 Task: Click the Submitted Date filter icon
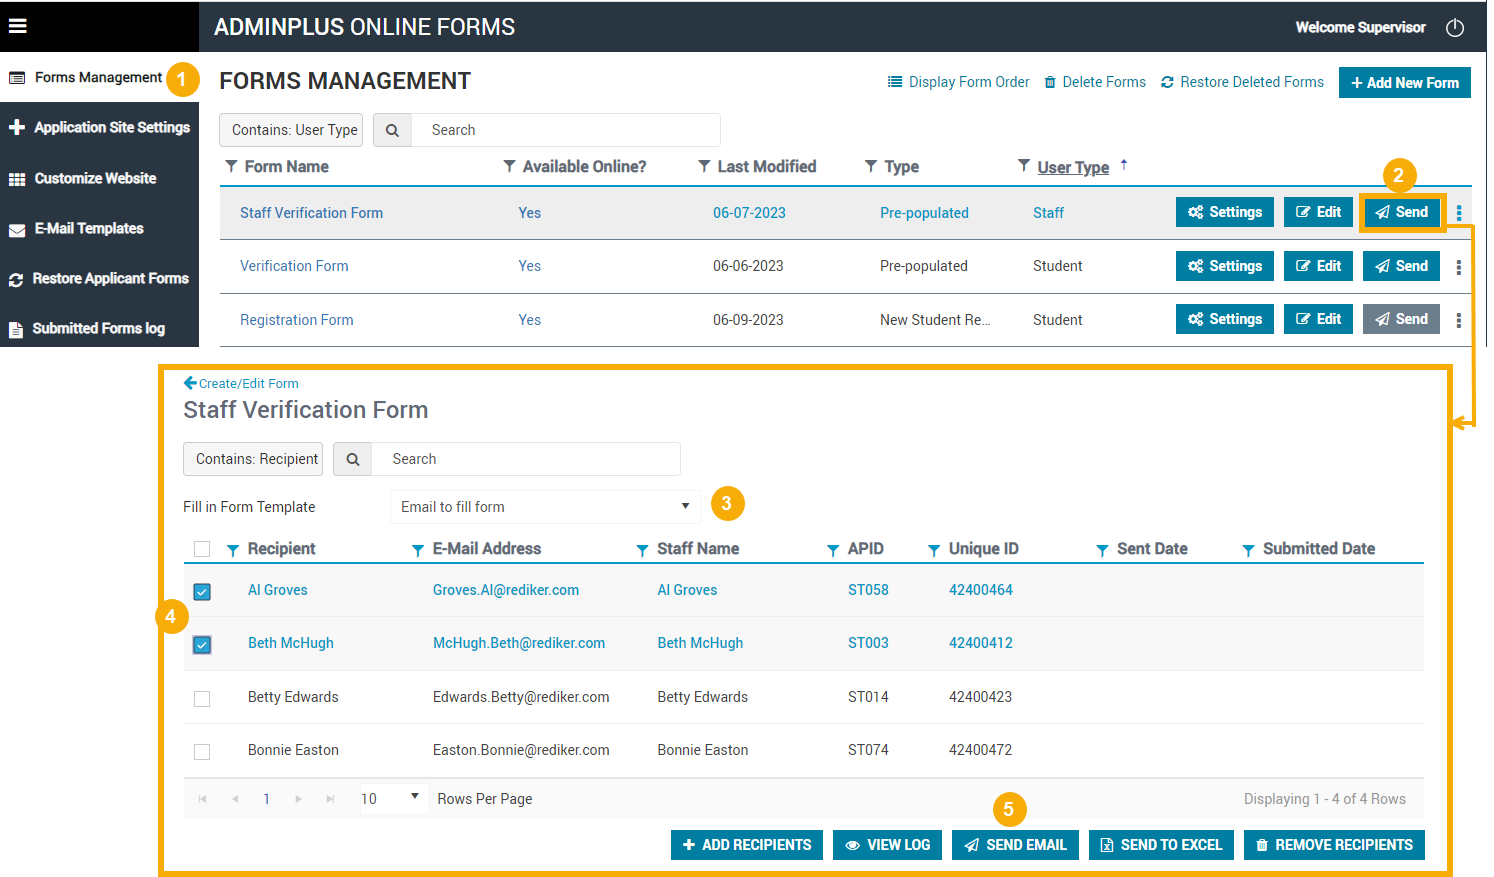pos(1248,550)
